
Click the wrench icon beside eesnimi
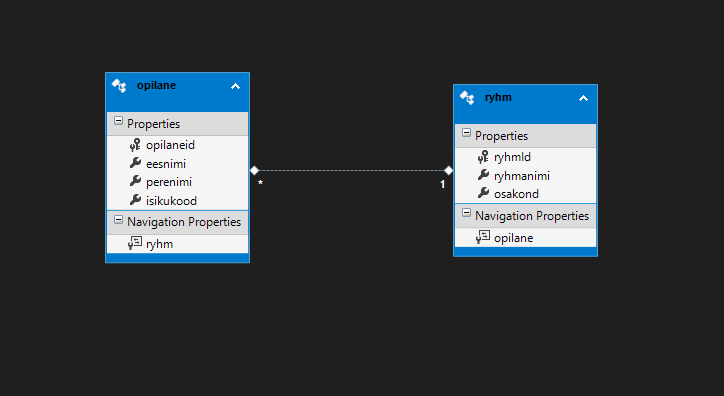coord(135,163)
